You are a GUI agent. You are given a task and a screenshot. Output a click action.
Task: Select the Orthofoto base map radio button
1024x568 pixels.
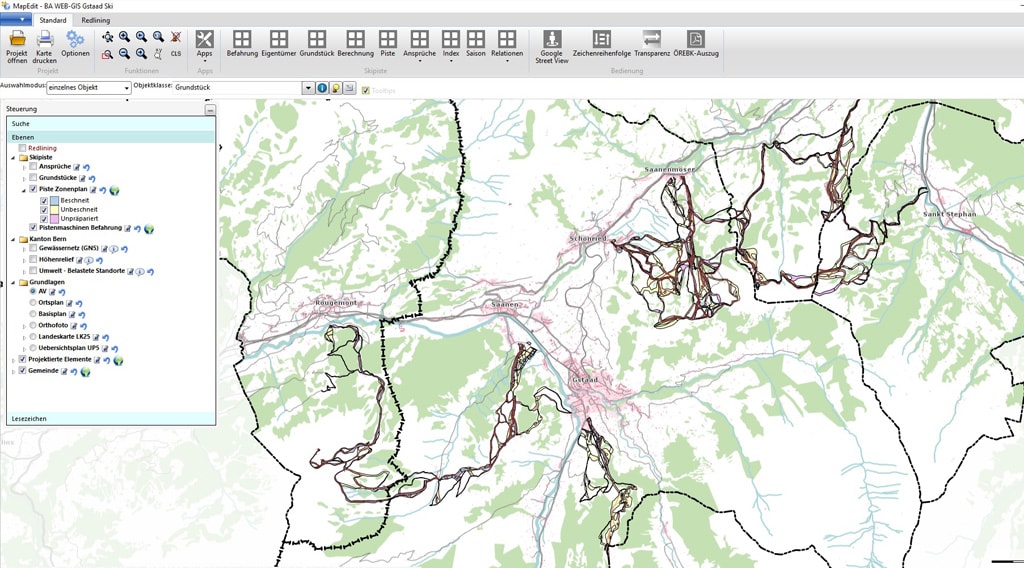[x=33, y=325]
